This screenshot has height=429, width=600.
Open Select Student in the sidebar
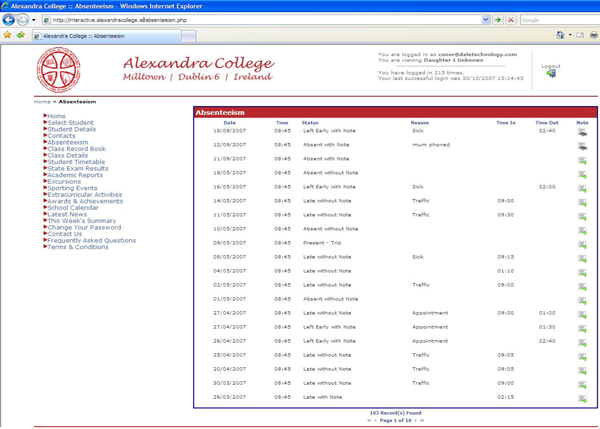point(70,122)
